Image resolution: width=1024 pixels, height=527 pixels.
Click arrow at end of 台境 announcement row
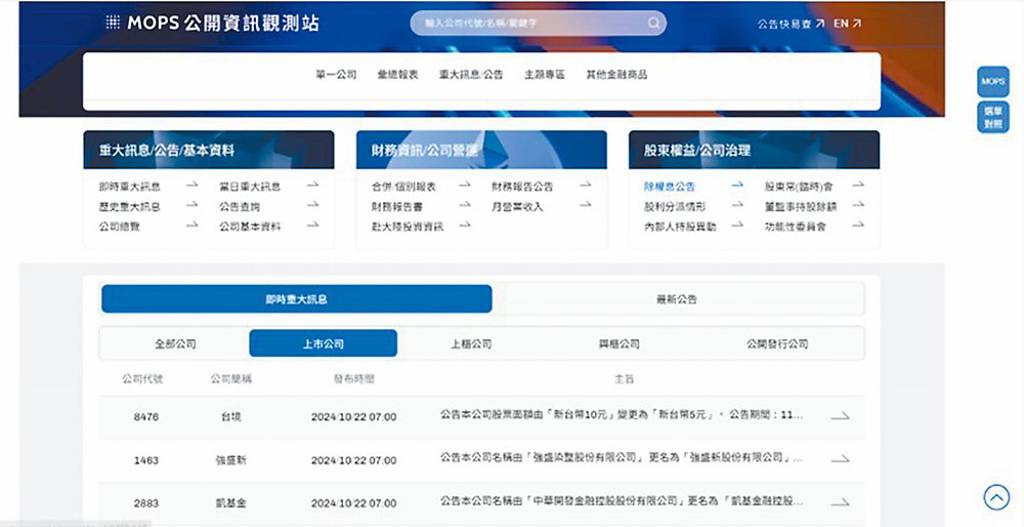(840, 416)
